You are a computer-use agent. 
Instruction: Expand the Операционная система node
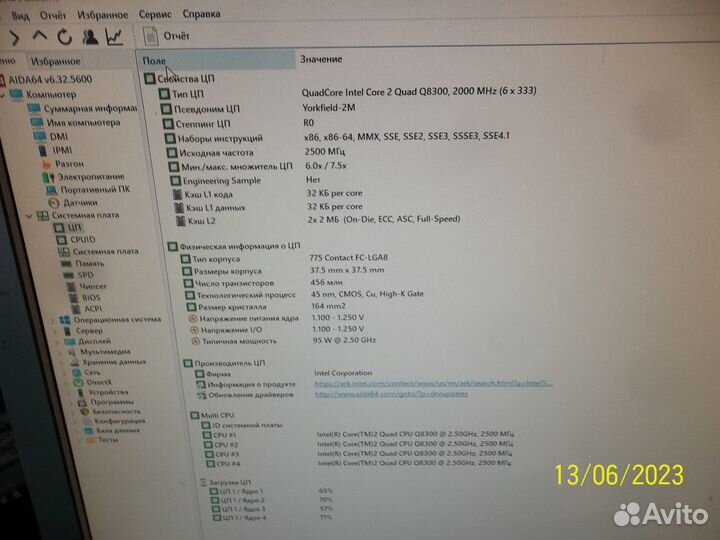pyautogui.click(x=53, y=321)
